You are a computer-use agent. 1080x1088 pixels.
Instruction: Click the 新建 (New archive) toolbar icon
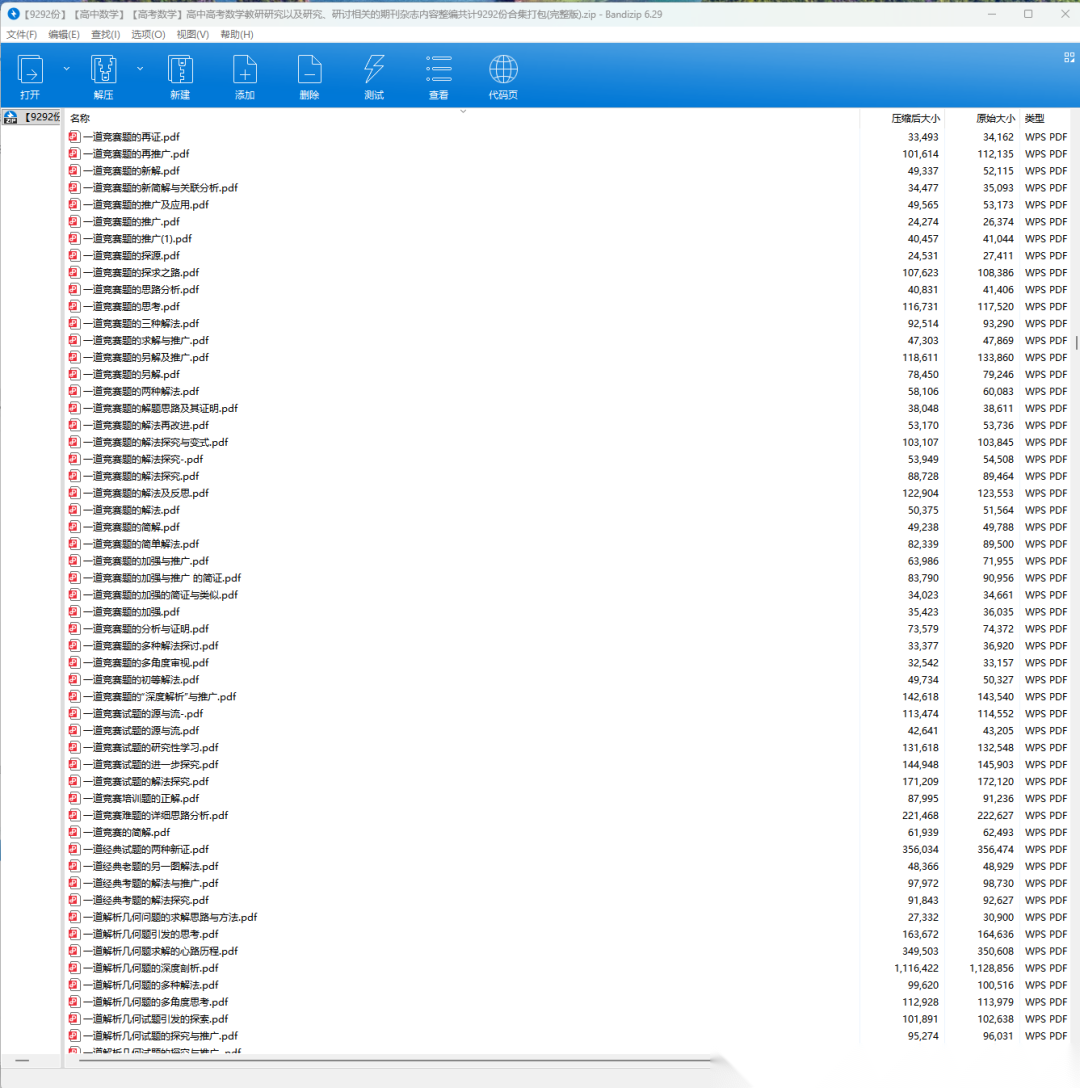tap(180, 76)
